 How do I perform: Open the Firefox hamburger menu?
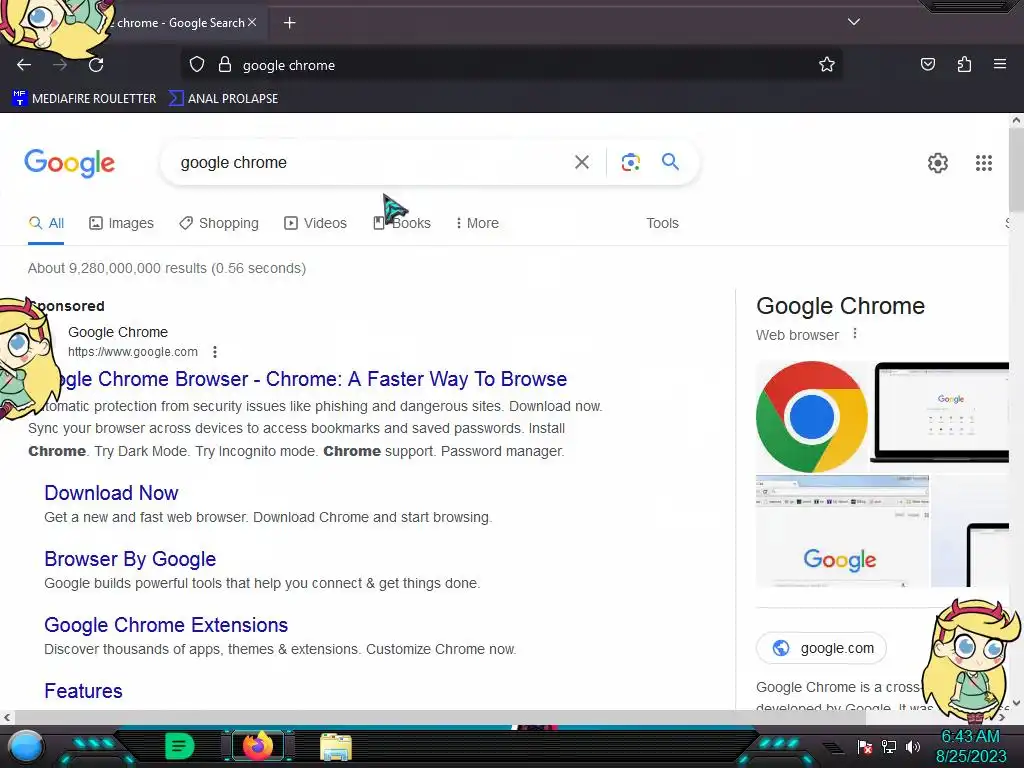point(1000,64)
